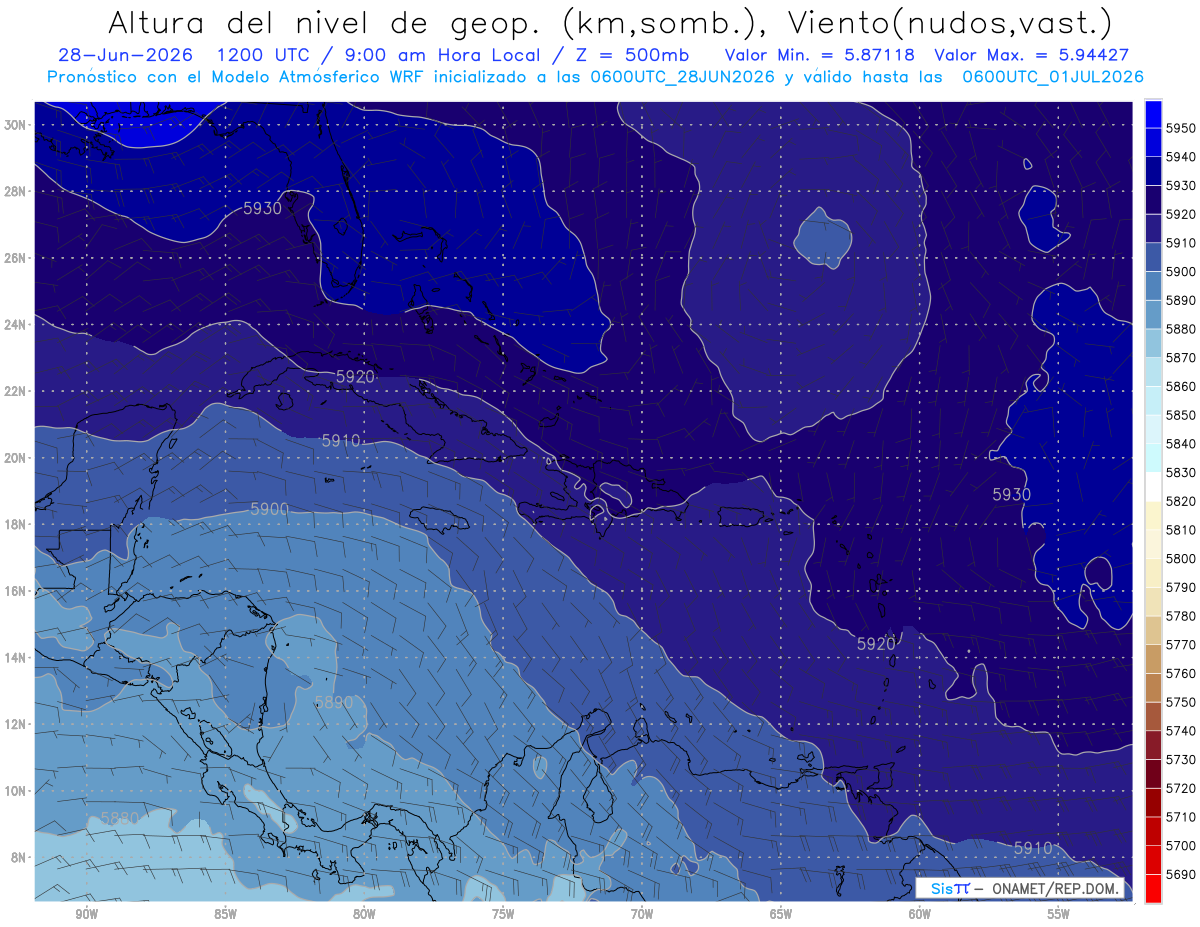Click the 5940 value on the color scale
Screen dimensions: 1200x927
click(x=1181, y=157)
